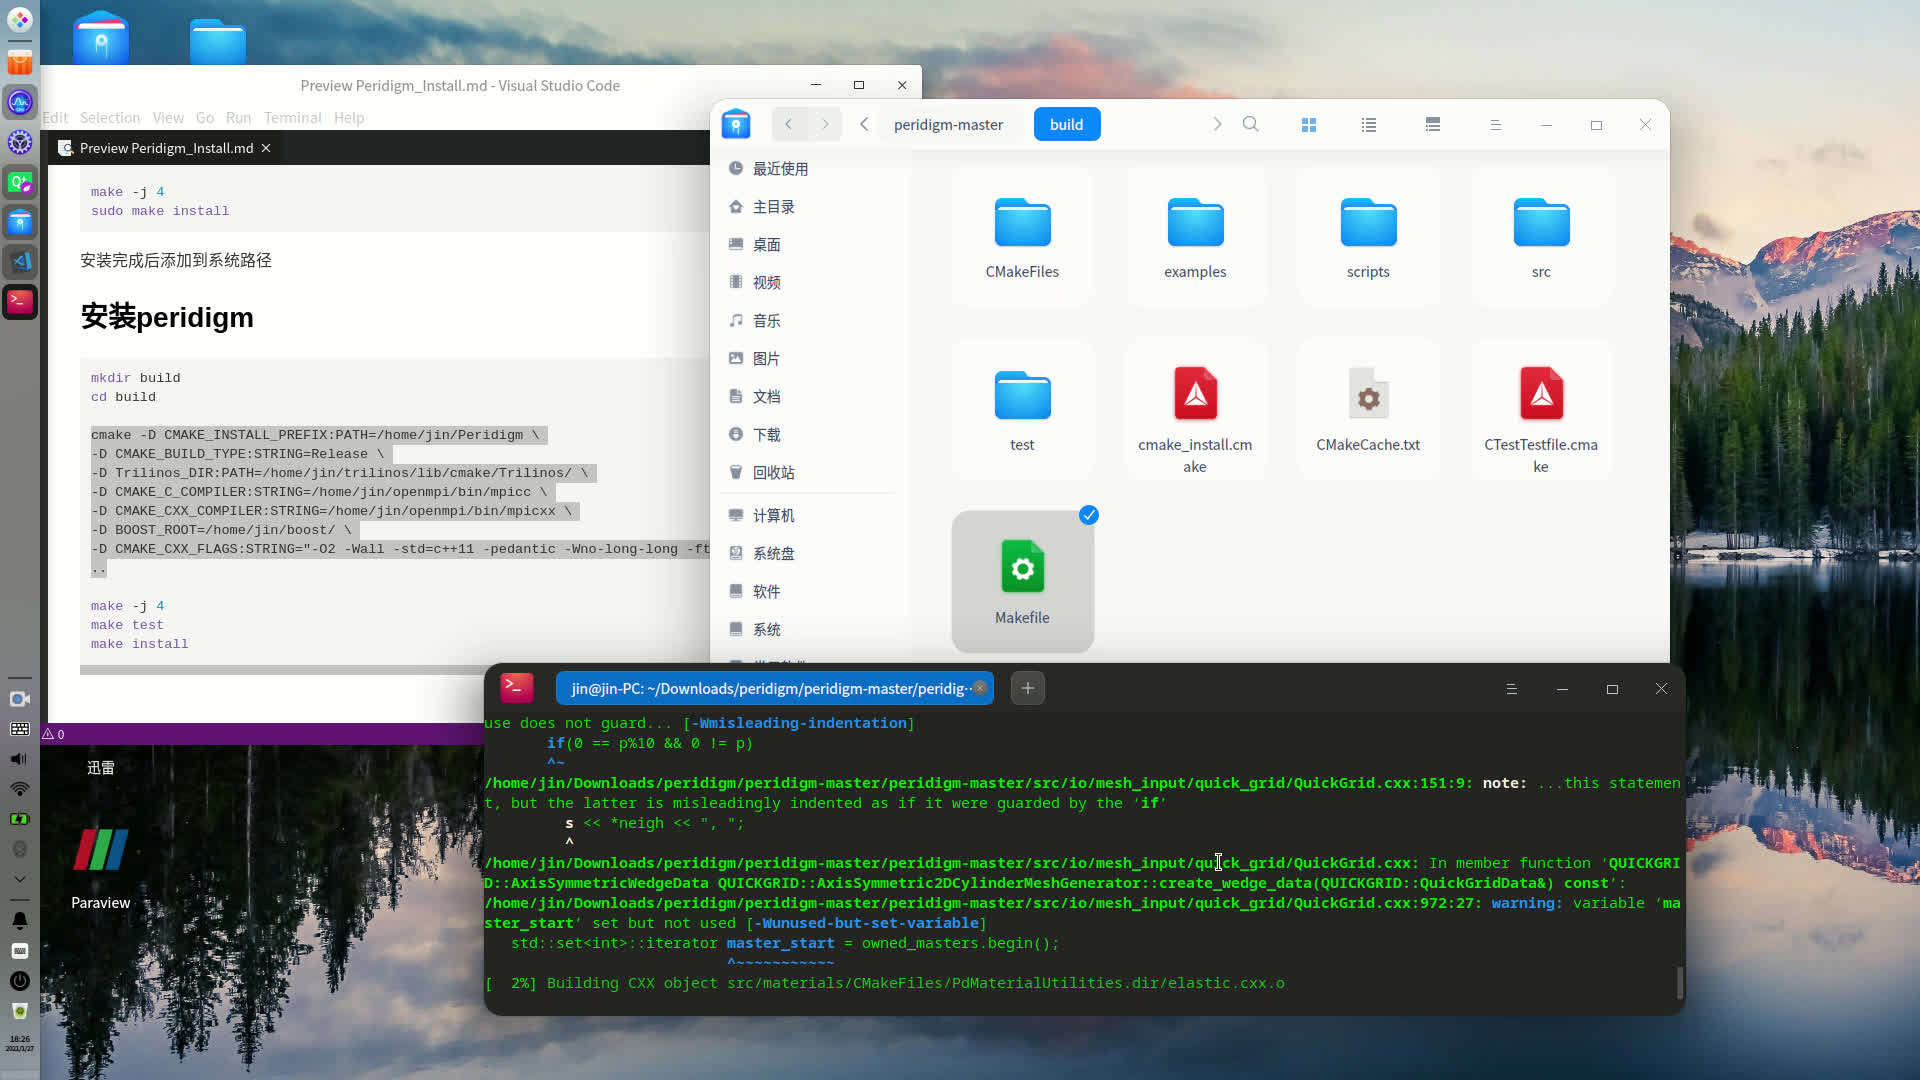Mute system volume from the tray

pyautogui.click(x=18, y=758)
